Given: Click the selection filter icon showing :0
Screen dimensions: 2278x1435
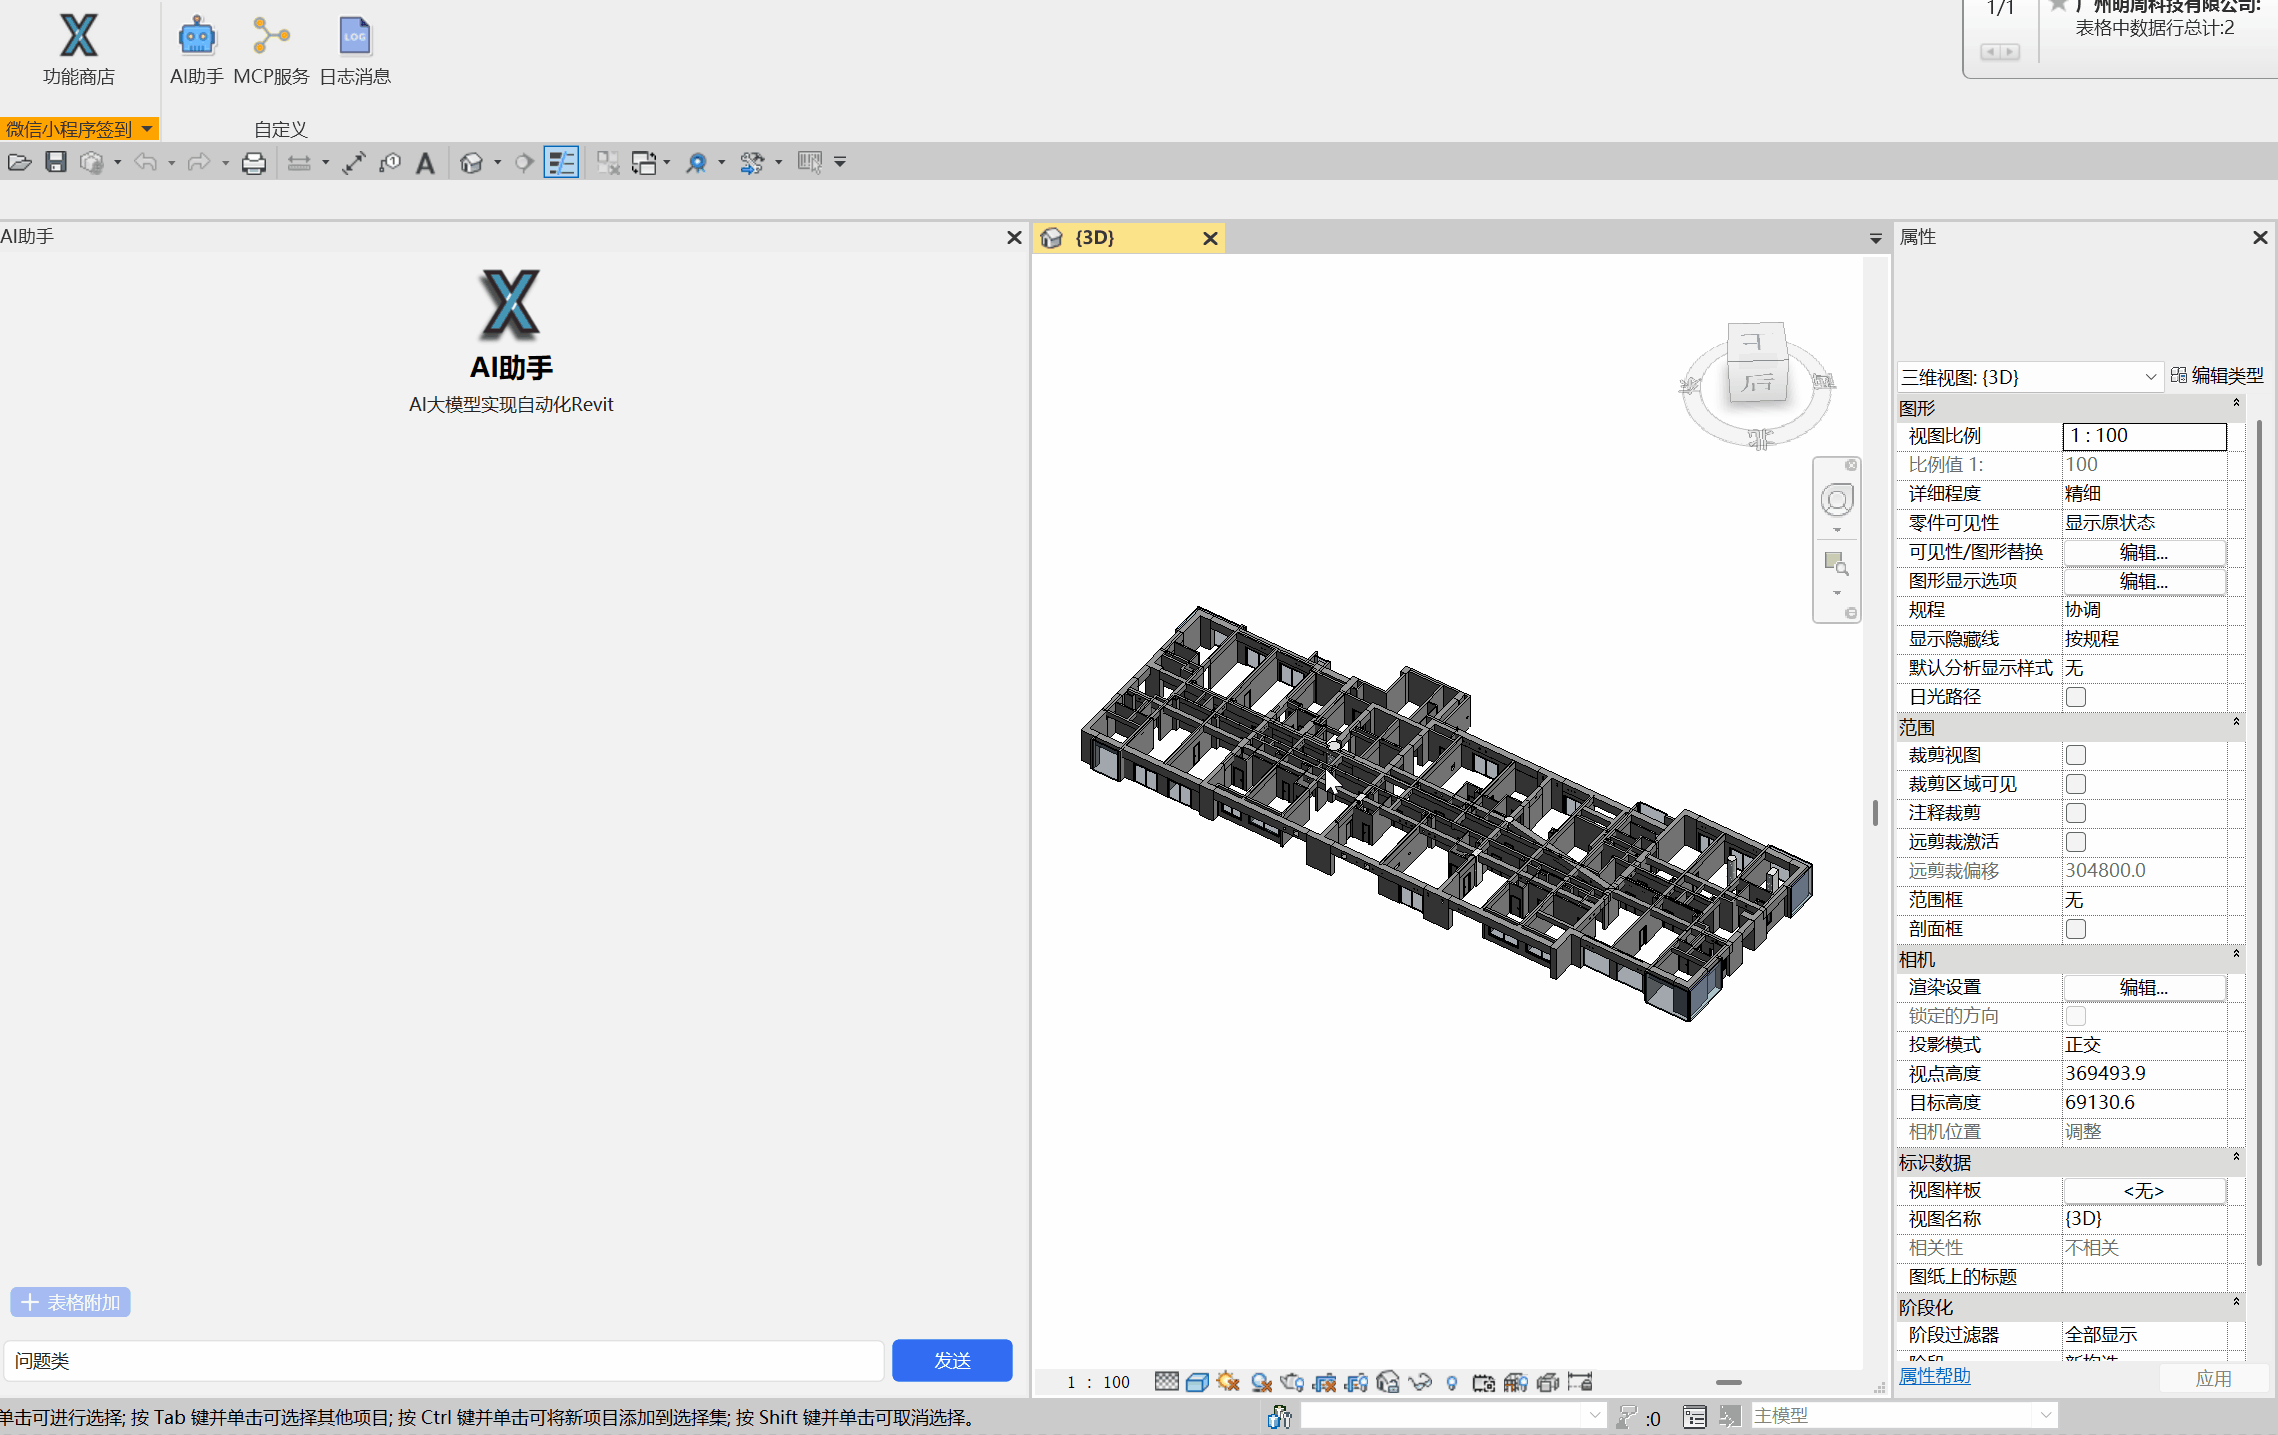Looking at the screenshot, I should pyautogui.click(x=1638, y=1417).
